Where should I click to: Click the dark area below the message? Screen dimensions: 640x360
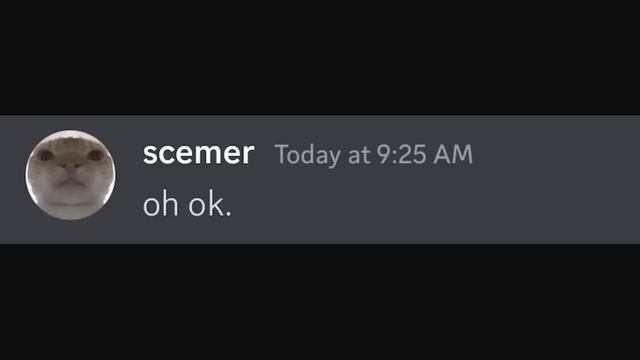point(320,302)
